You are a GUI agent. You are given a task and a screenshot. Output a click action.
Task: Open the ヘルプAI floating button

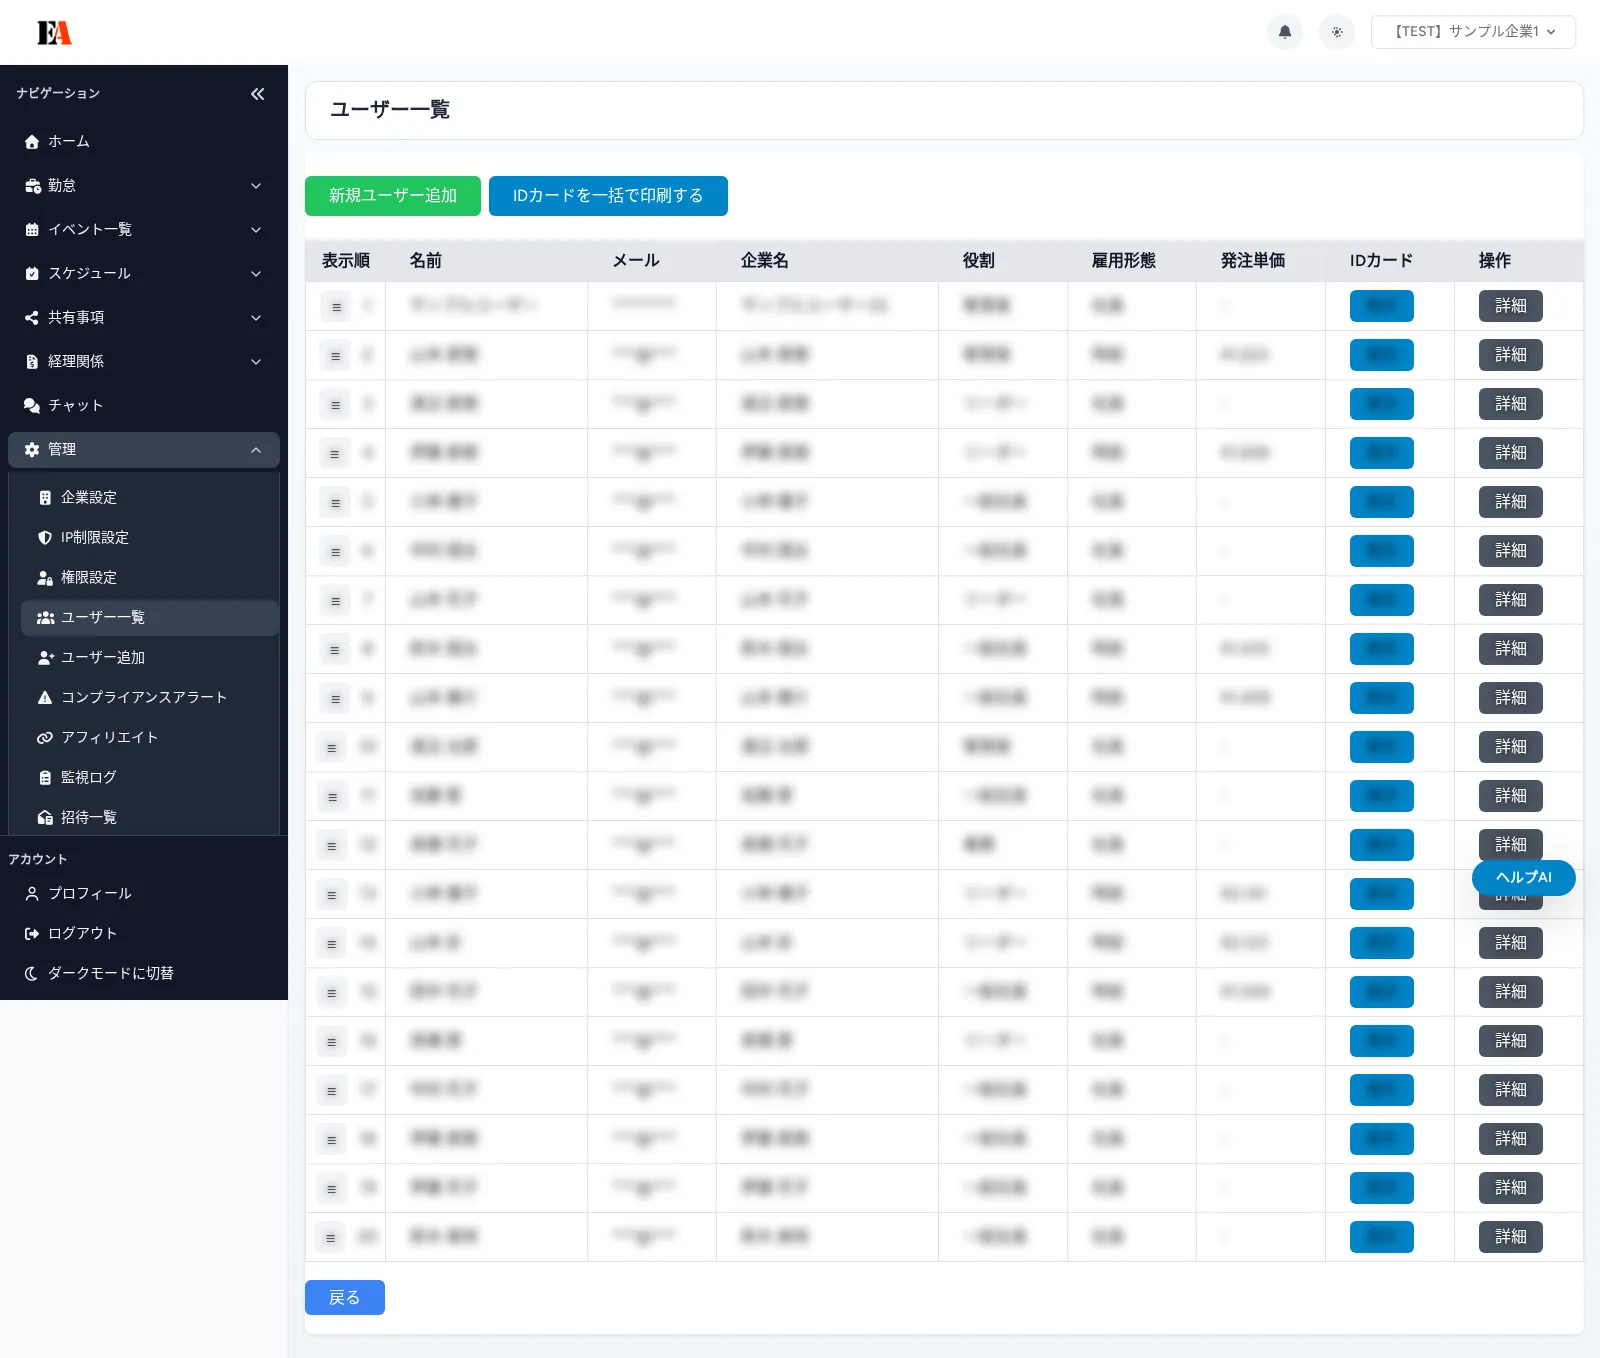1523,877
